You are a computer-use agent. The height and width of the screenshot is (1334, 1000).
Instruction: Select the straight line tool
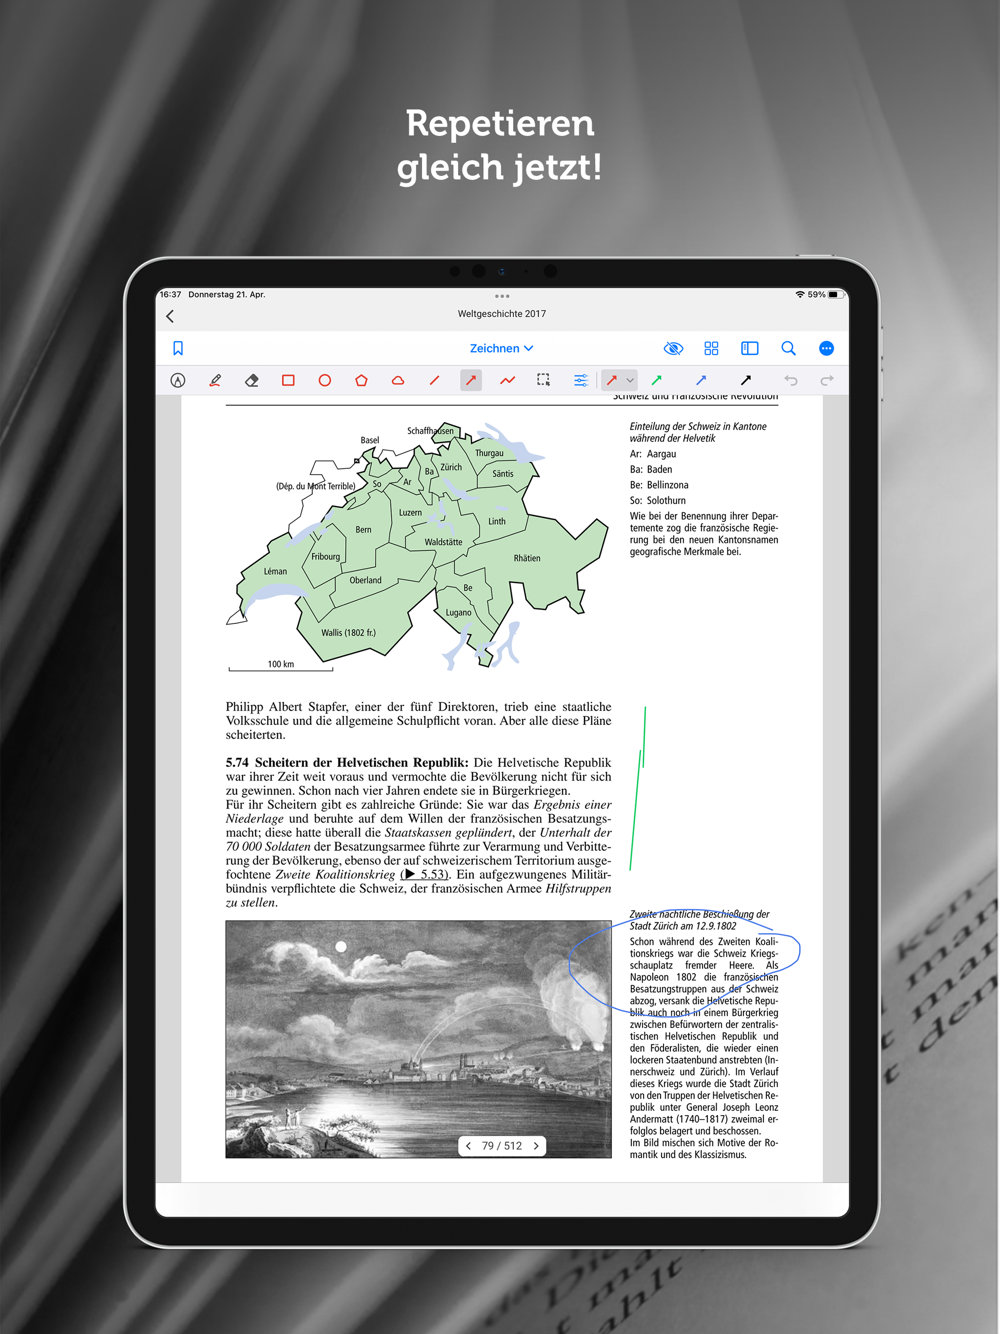pyautogui.click(x=434, y=380)
